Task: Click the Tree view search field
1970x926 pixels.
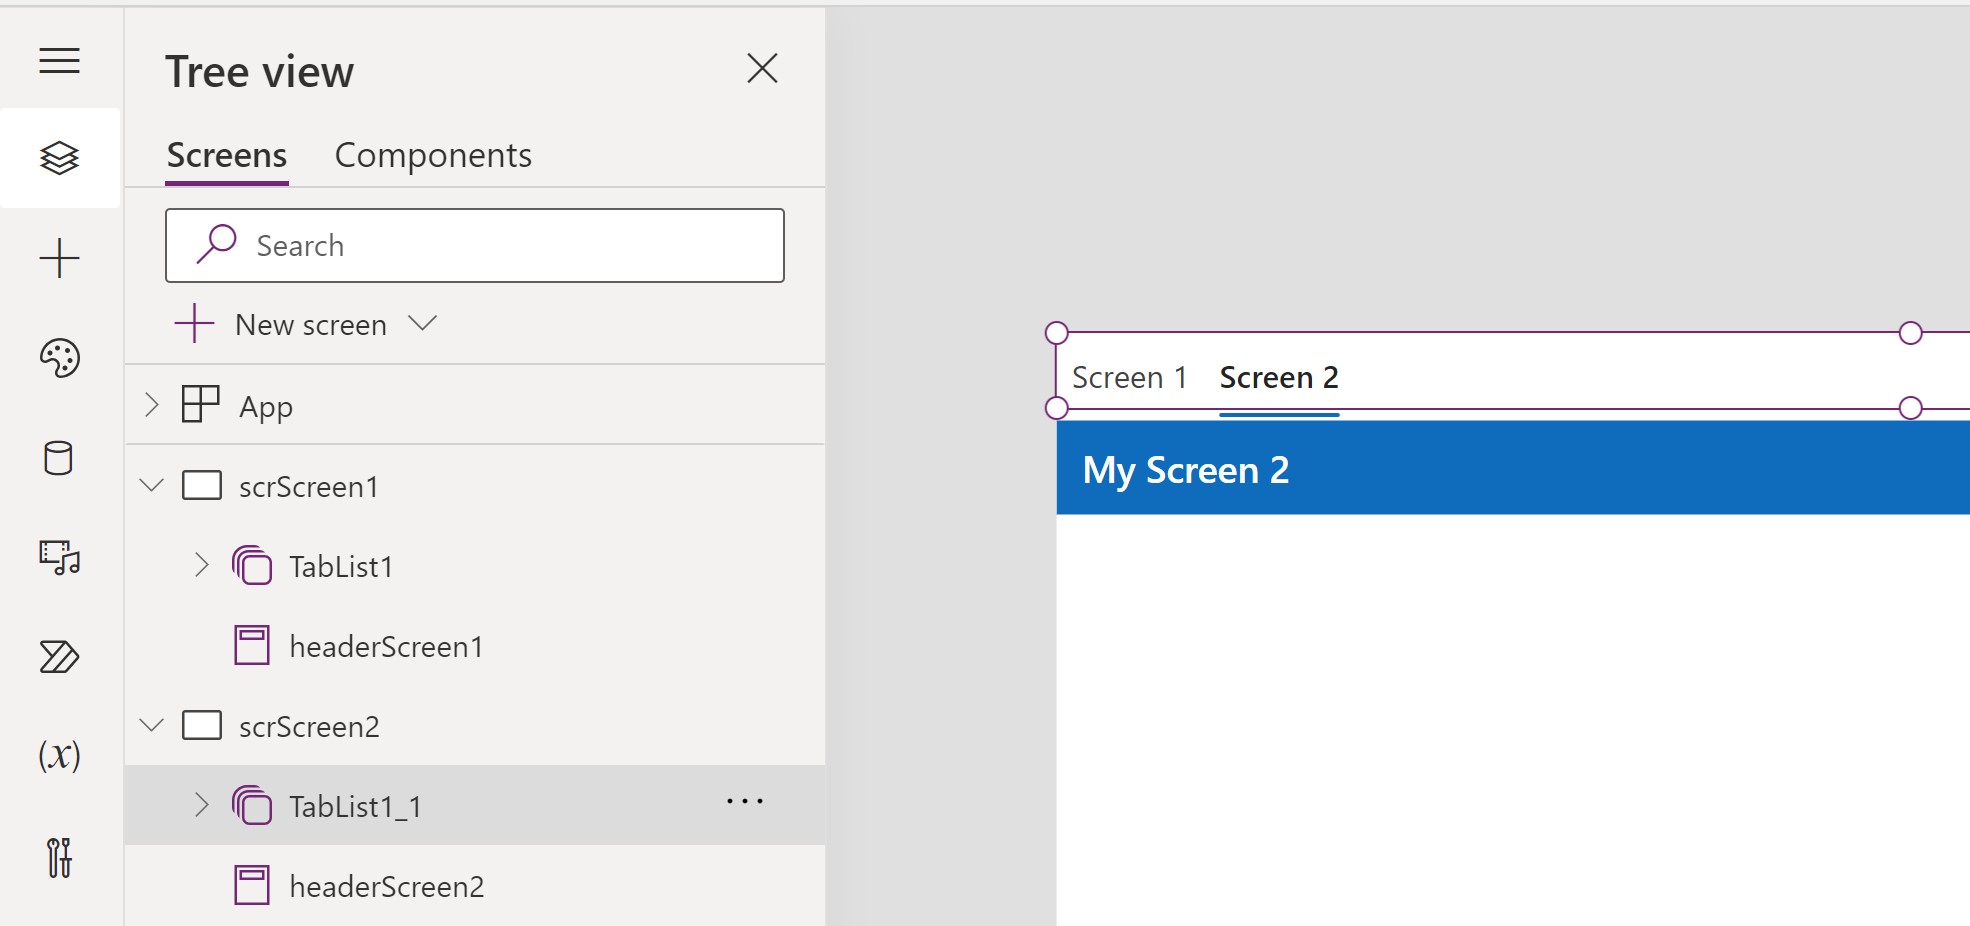Action: click(x=475, y=246)
